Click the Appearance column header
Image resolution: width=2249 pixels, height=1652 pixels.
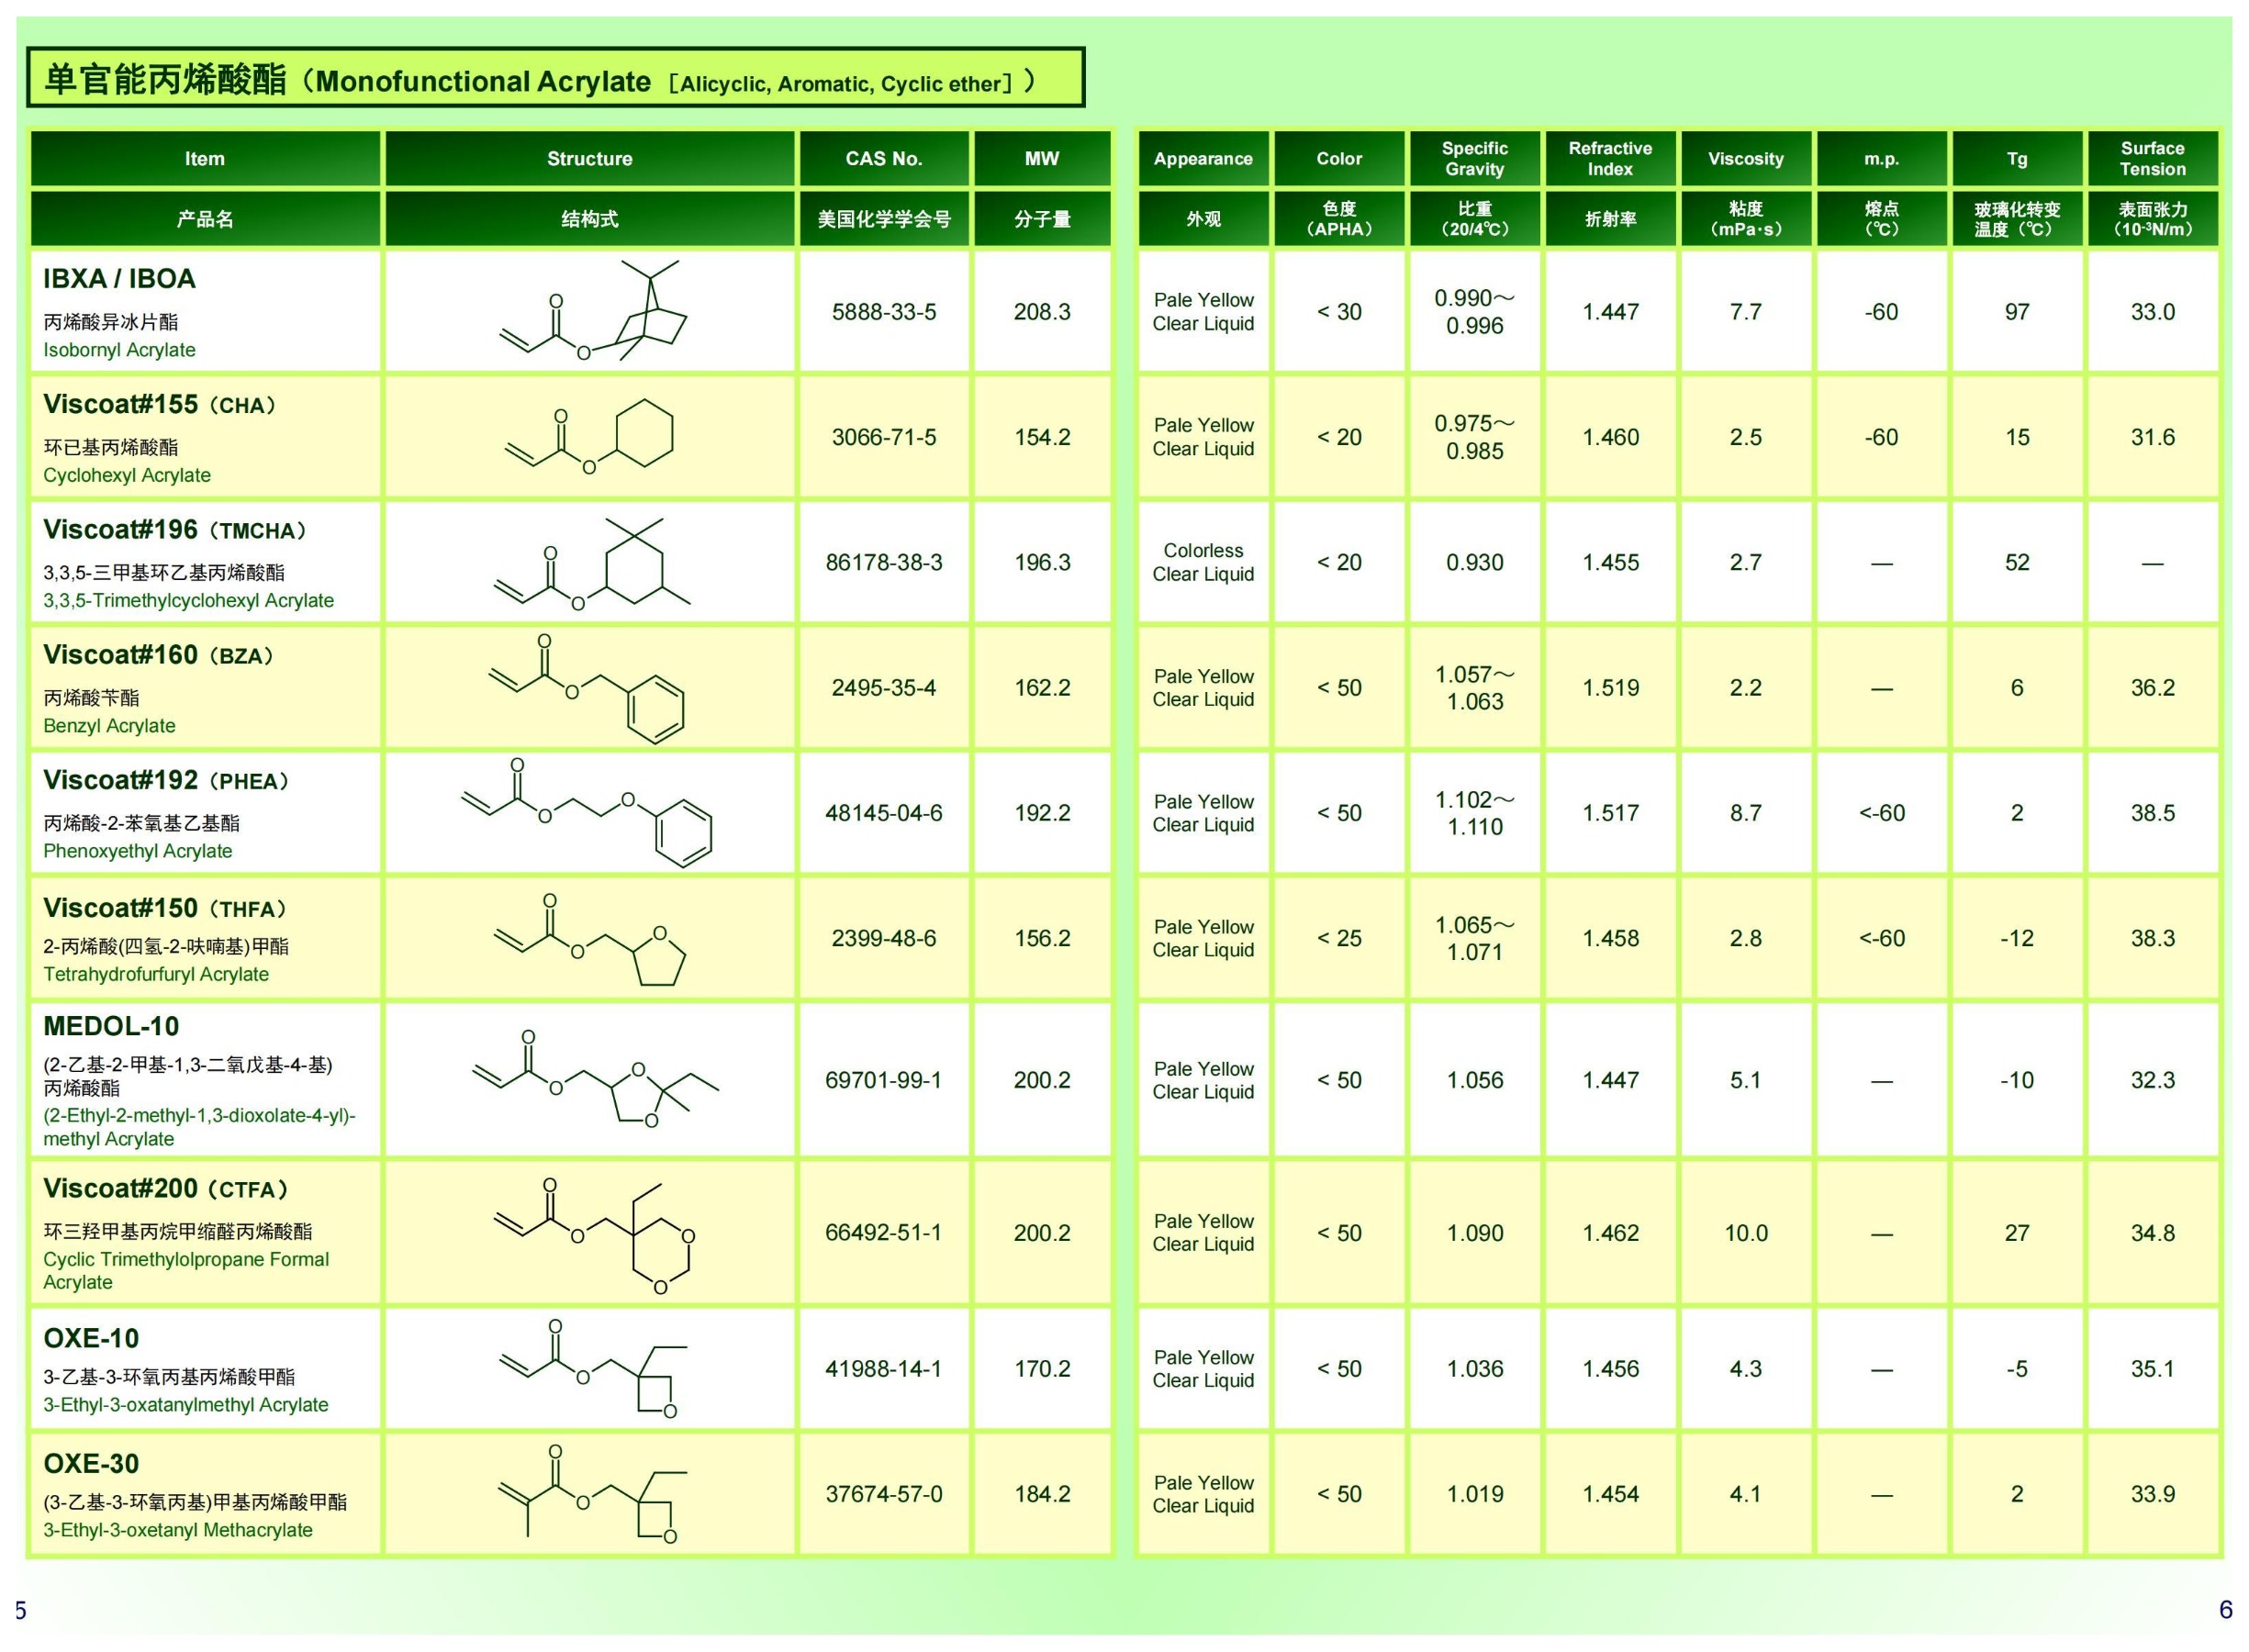click(x=1203, y=159)
